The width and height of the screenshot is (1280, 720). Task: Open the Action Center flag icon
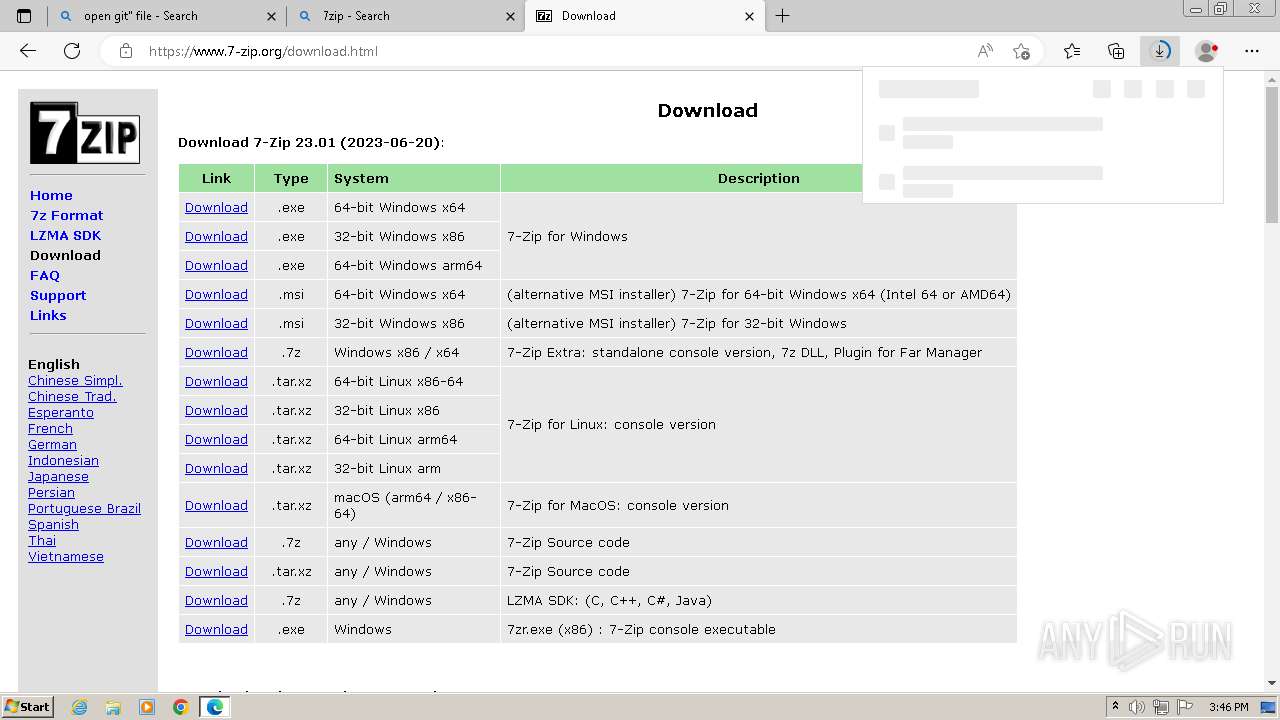(x=1185, y=707)
